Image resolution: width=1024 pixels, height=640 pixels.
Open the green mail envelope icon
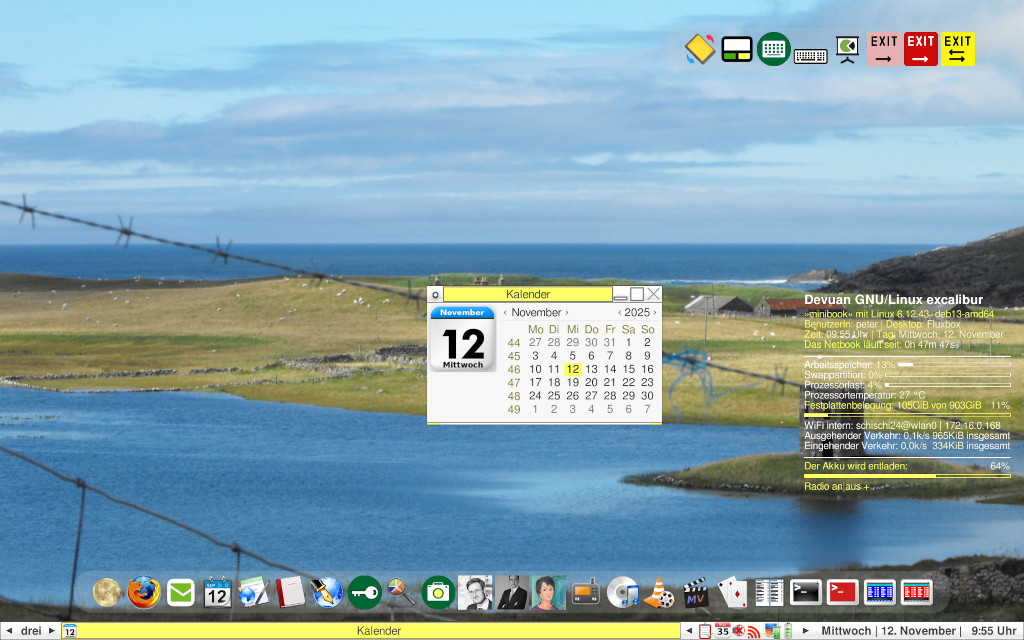click(180, 592)
